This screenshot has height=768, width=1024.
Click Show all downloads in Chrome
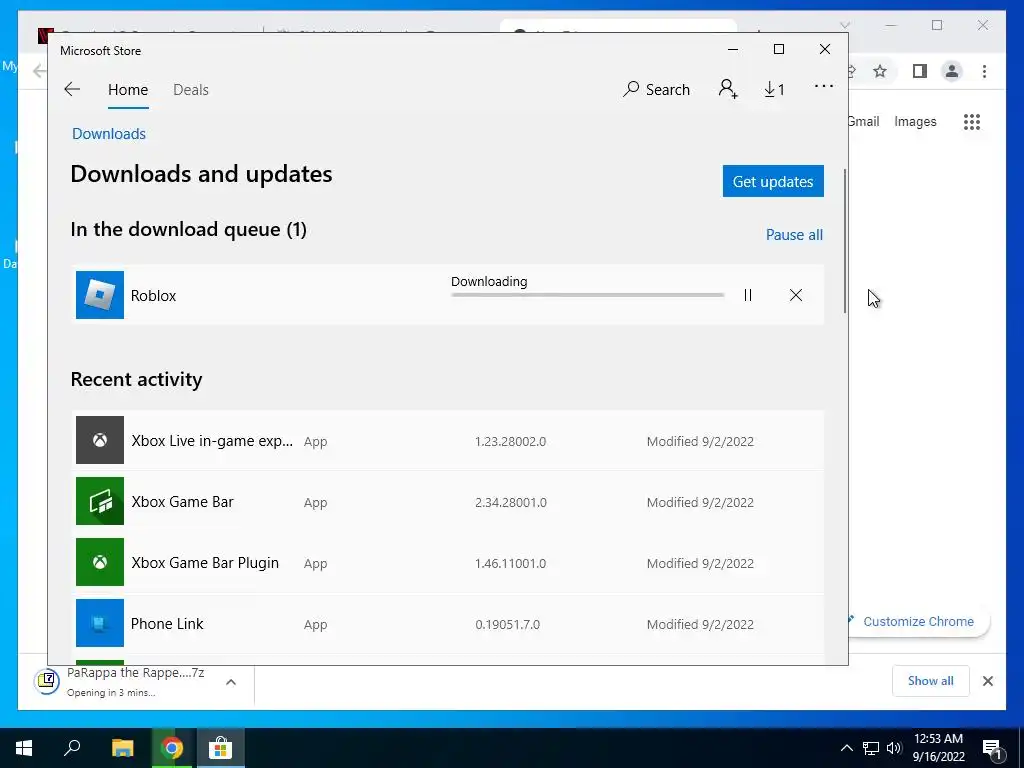(931, 681)
